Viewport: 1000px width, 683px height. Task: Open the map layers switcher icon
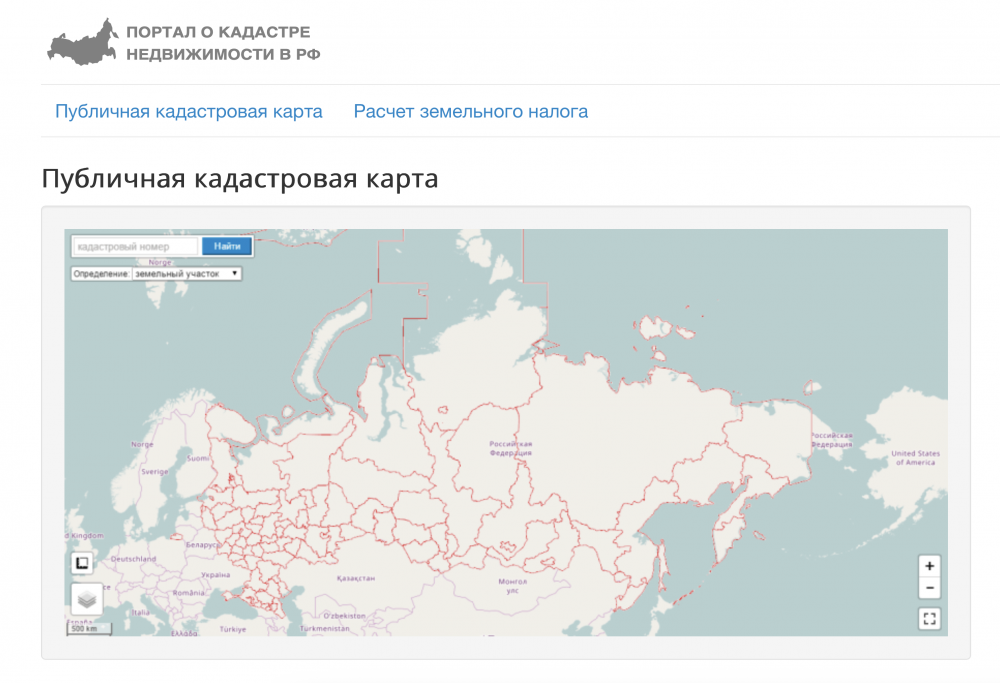[85, 601]
